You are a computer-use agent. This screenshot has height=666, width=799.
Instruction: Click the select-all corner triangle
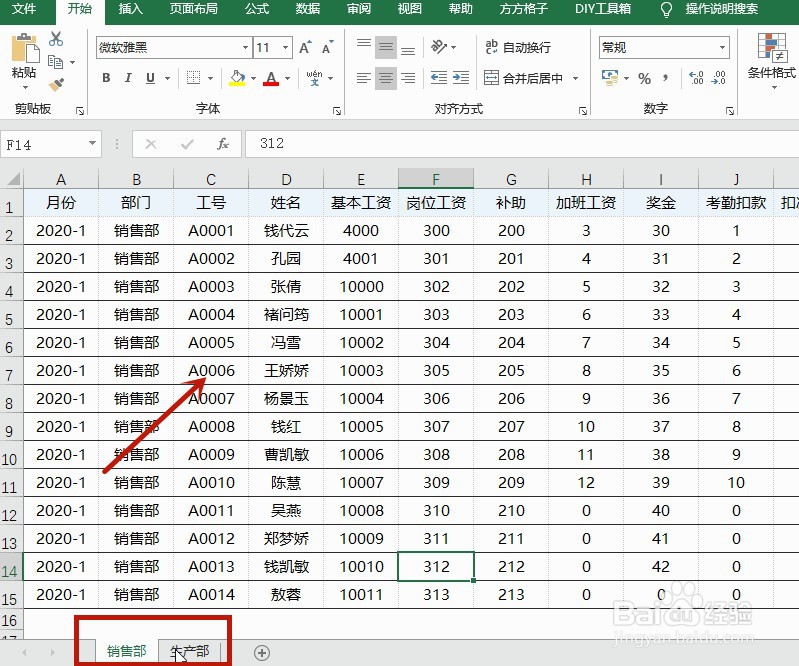tap(12, 179)
